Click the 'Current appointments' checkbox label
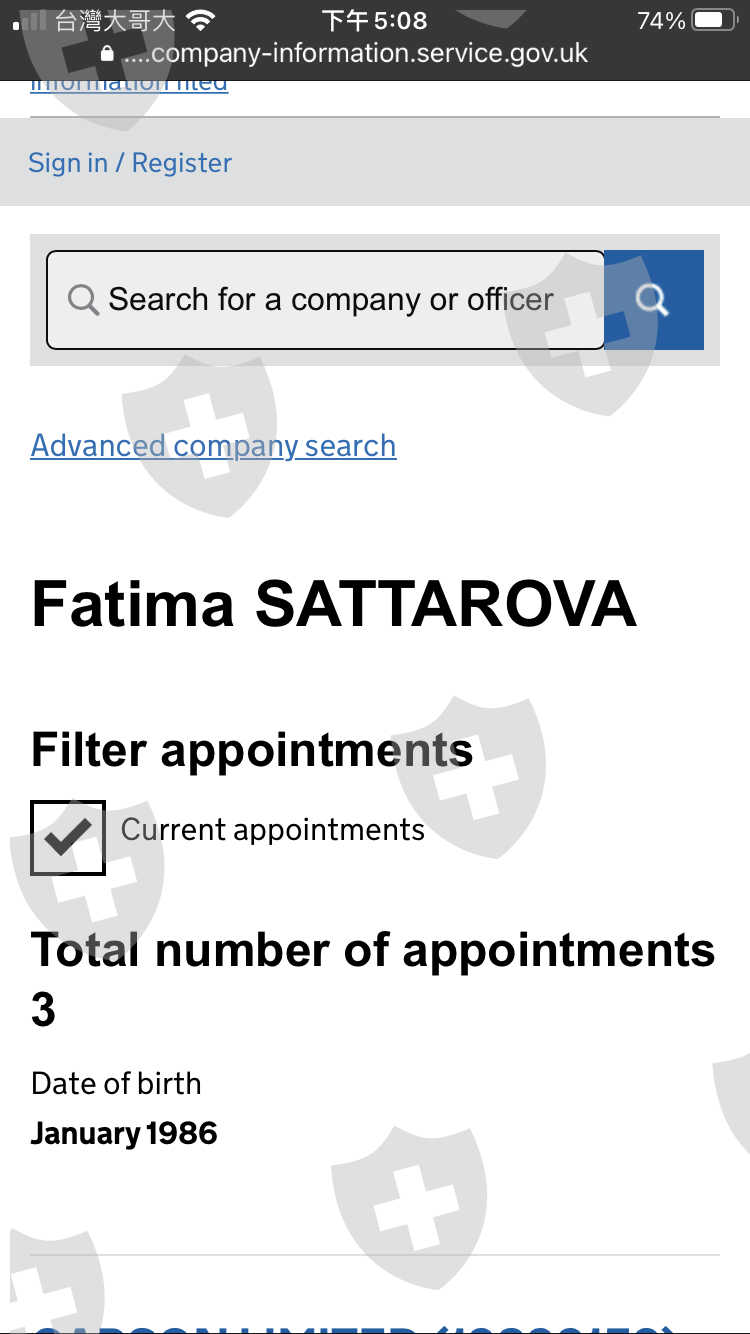Image resolution: width=750 pixels, height=1334 pixels. point(273,830)
